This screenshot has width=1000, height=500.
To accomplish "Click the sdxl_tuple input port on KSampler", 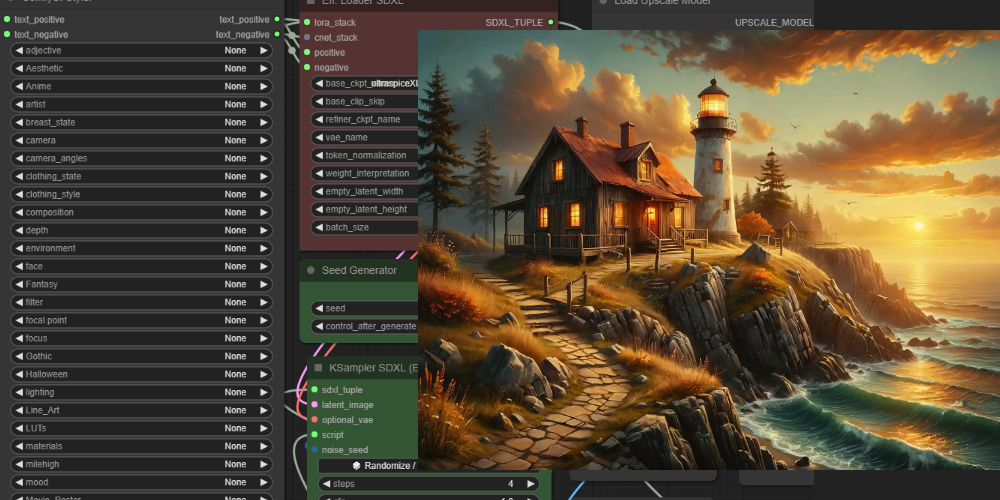I will tap(314, 390).
